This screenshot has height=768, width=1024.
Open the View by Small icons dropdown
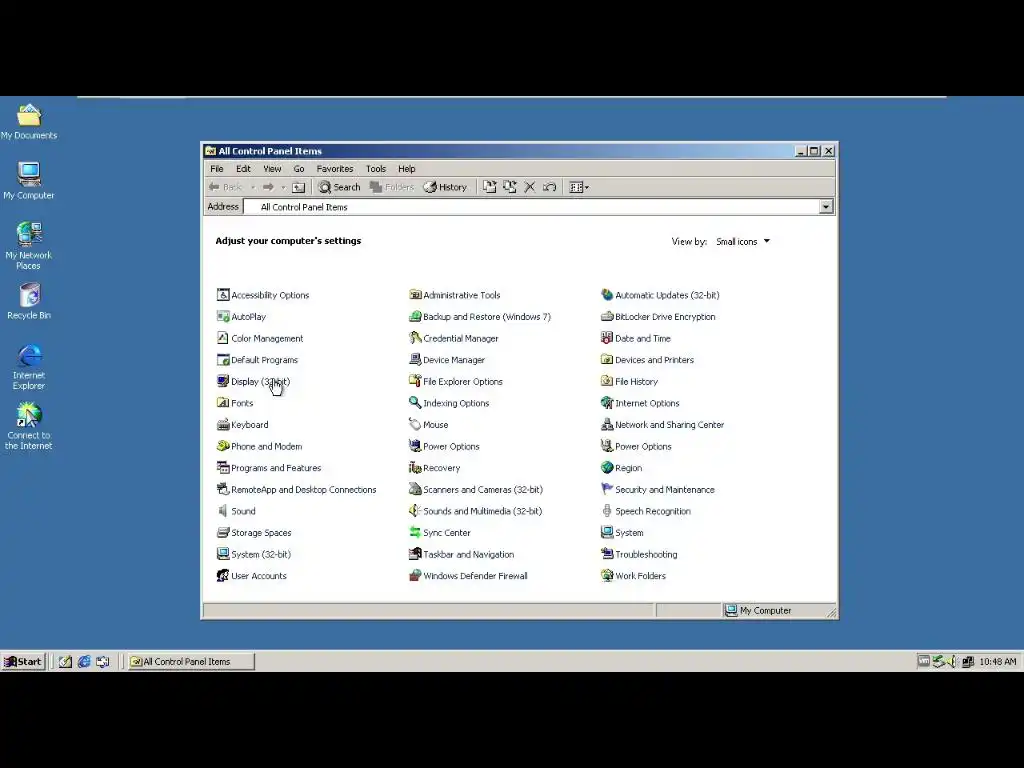[x=743, y=242]
